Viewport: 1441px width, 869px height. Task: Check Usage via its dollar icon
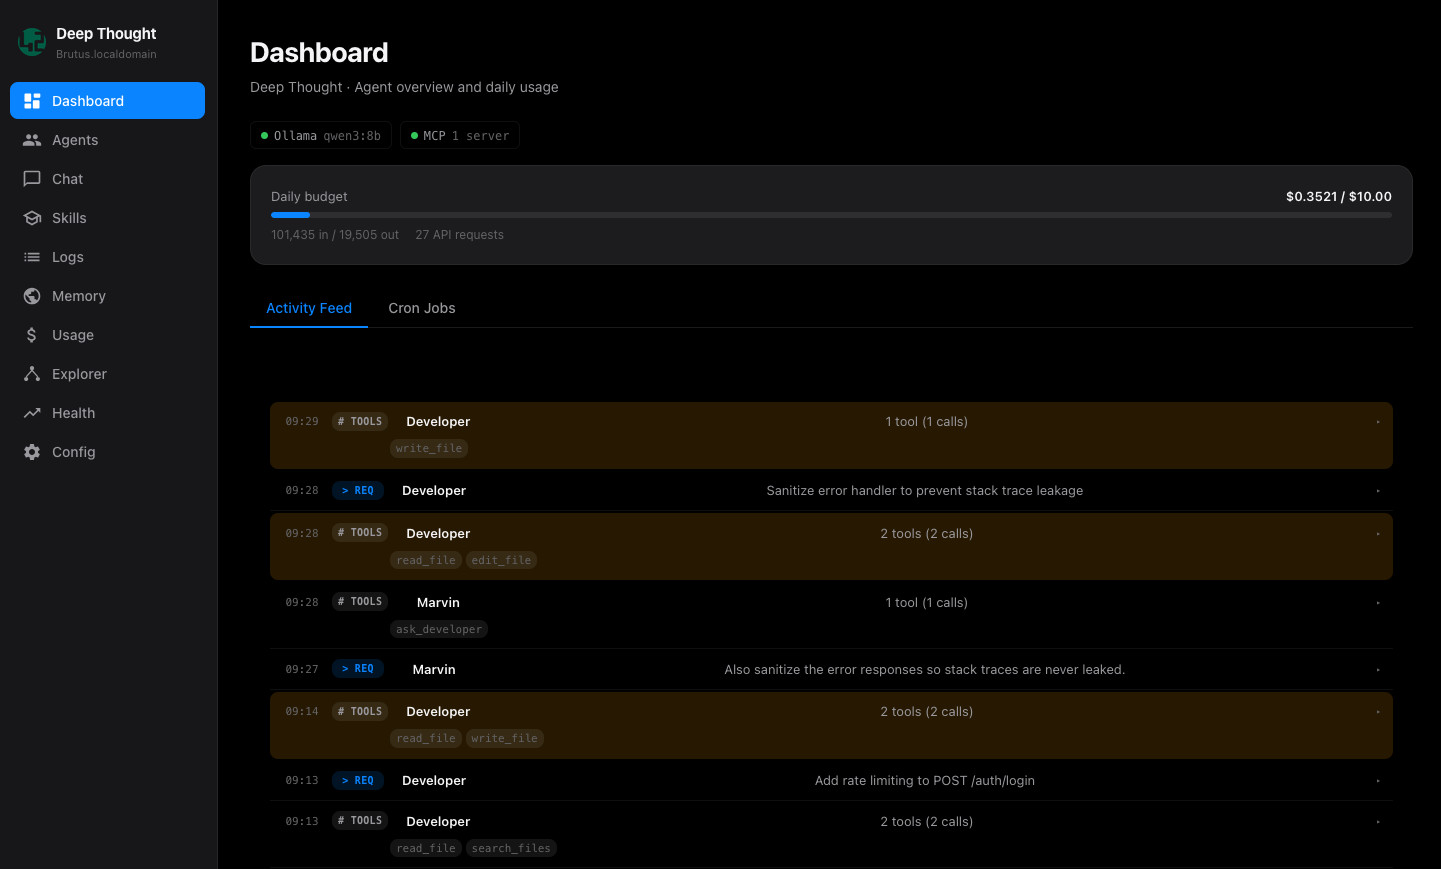pyautogui.click(x=33, y=335)
